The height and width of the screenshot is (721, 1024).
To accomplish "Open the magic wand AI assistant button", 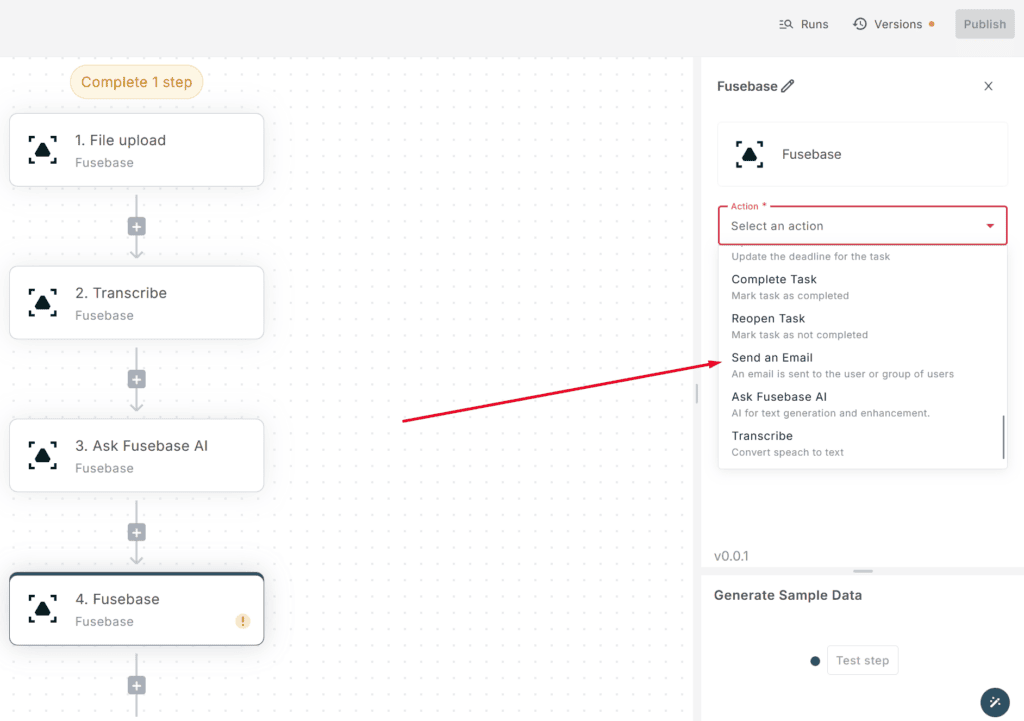I will pyautogui.click(x=995, y=703).
